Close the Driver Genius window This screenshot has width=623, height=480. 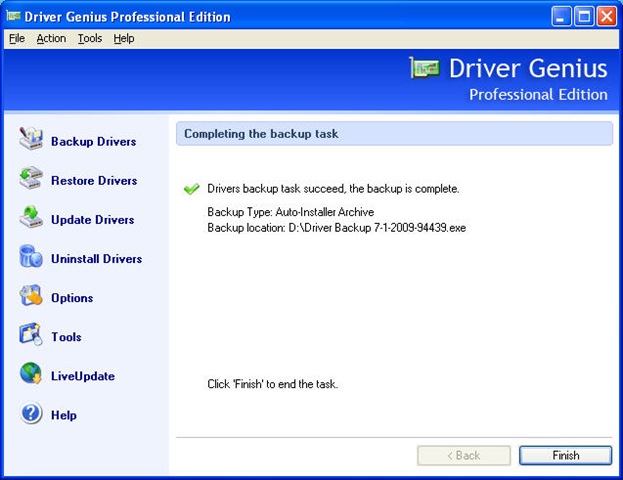[x=607, y=17]
